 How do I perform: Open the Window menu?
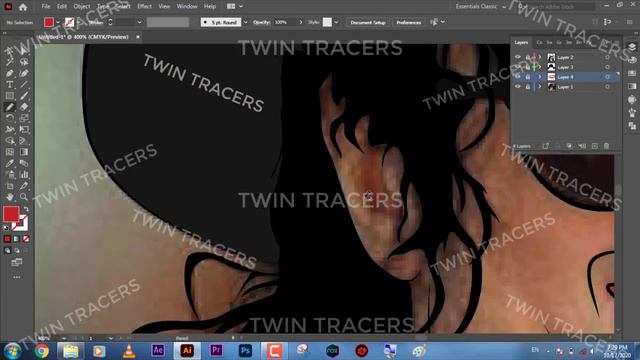point(187,7)
